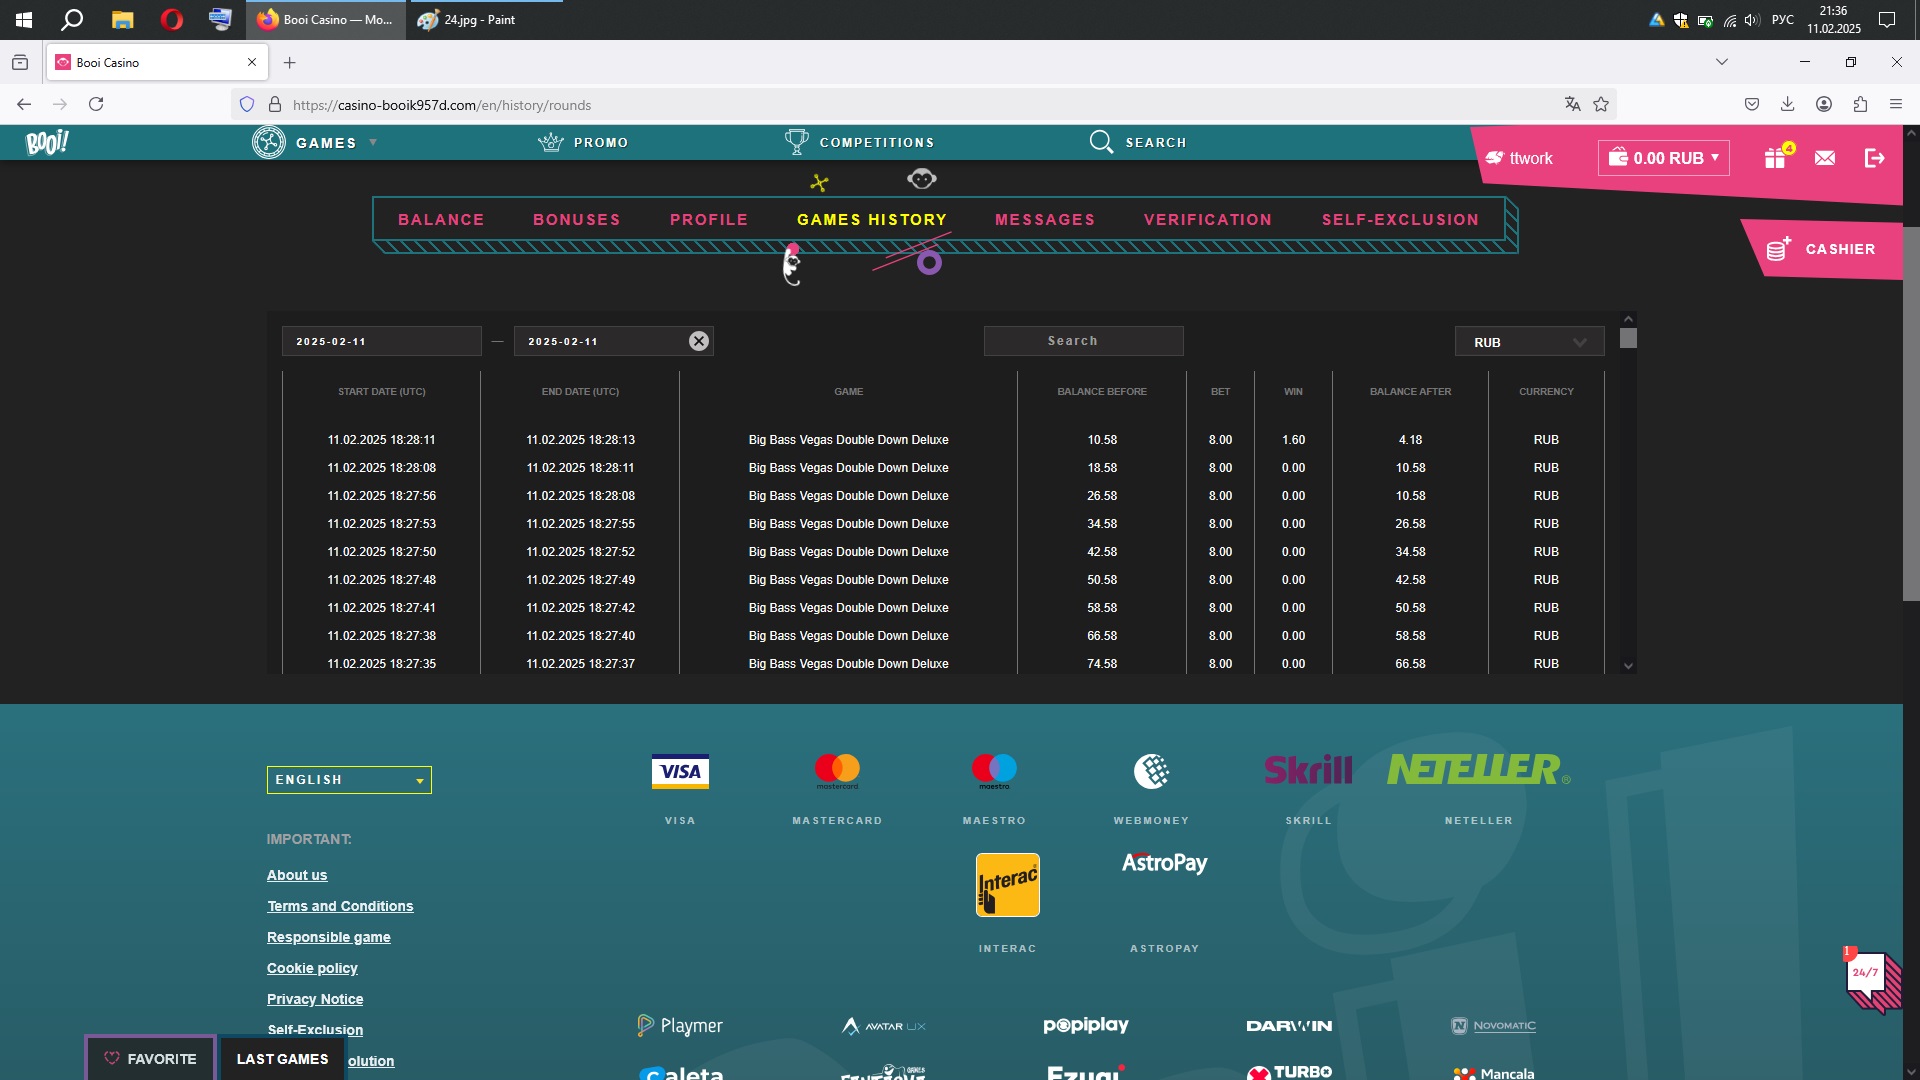The width and height of the screenshot is (1920, 1080).
Task: Open the RUB currency filter dropdown
Action: [x=1529, y=342]
